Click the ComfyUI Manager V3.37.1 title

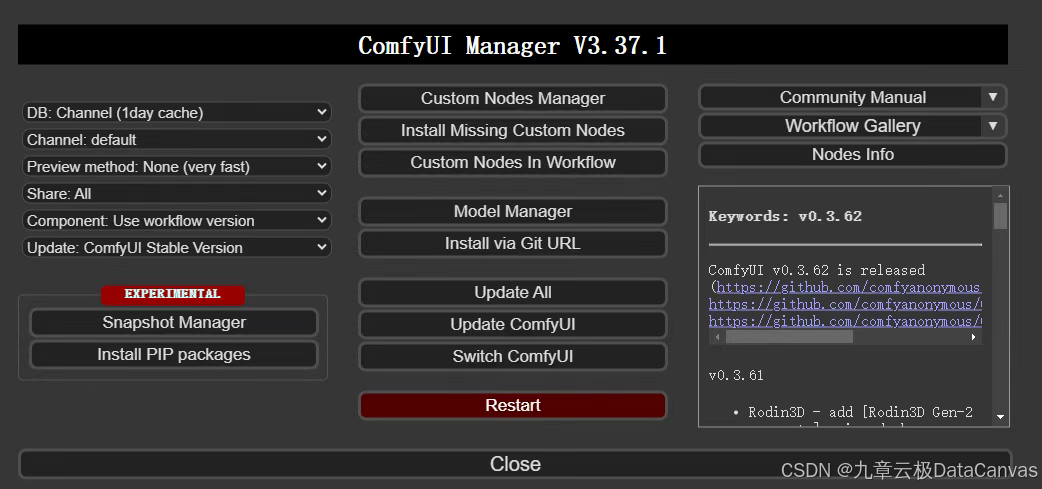coord(512,45)
